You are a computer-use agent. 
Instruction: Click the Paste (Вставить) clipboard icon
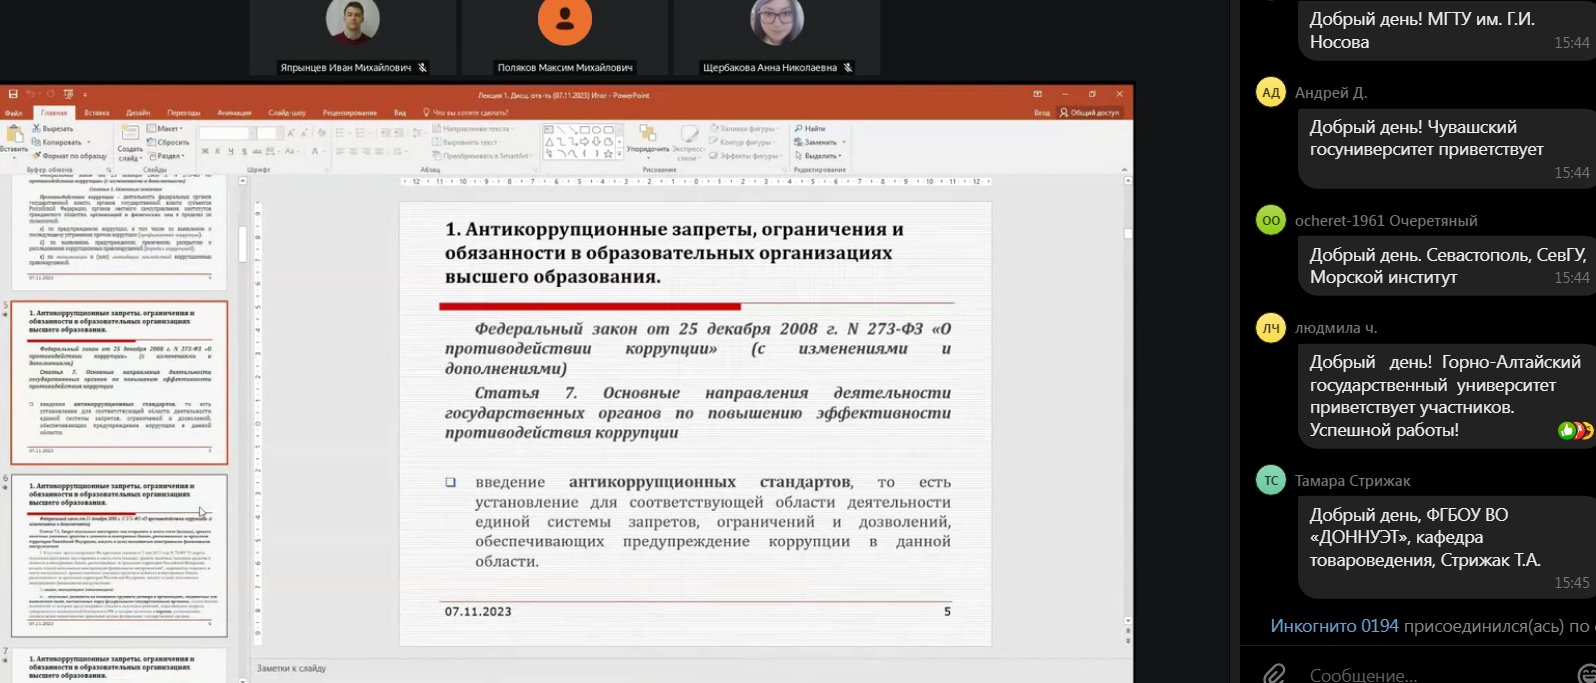pyautogui.click(x=14, y=136)
